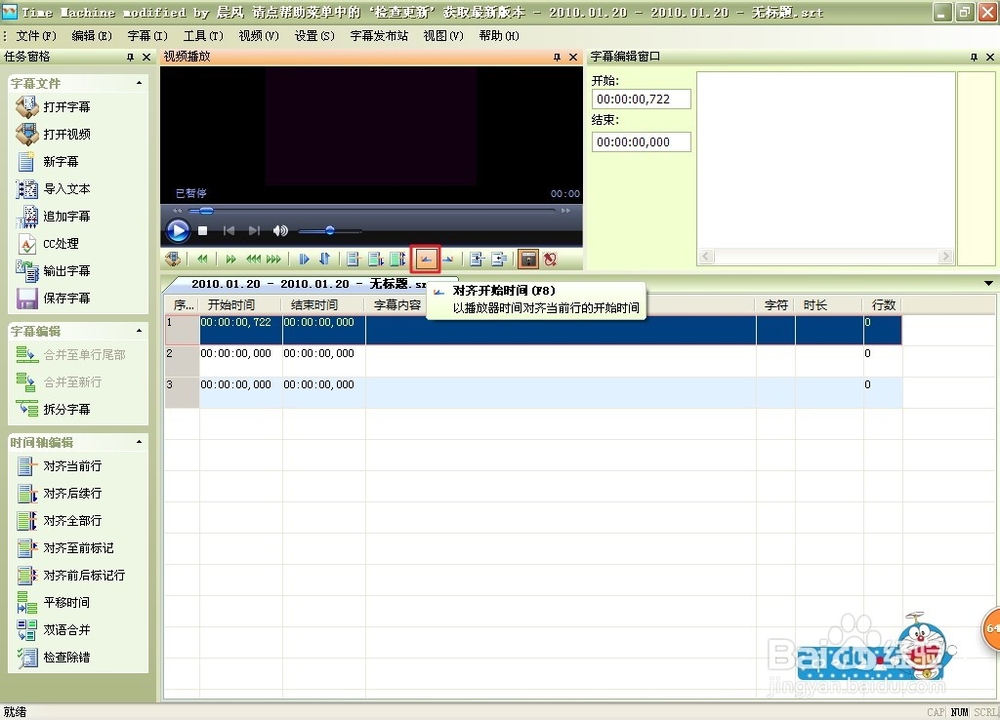Image resolution: width=1000 pixels, height=720 pixels.
Task: Click the dark save-disk icon in player toolbar
Action: tap(528, 259)
